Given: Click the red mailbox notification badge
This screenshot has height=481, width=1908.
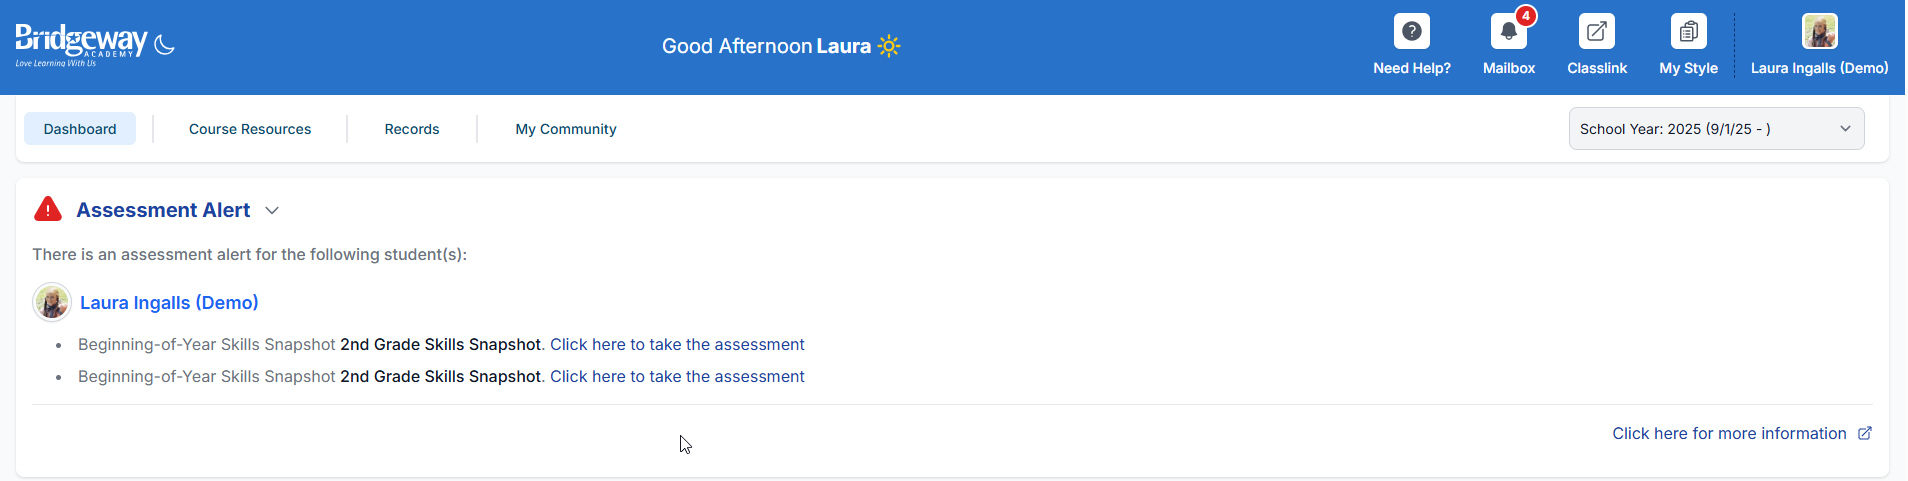Looking at the screenshot, I should (x=1525, y=16).
